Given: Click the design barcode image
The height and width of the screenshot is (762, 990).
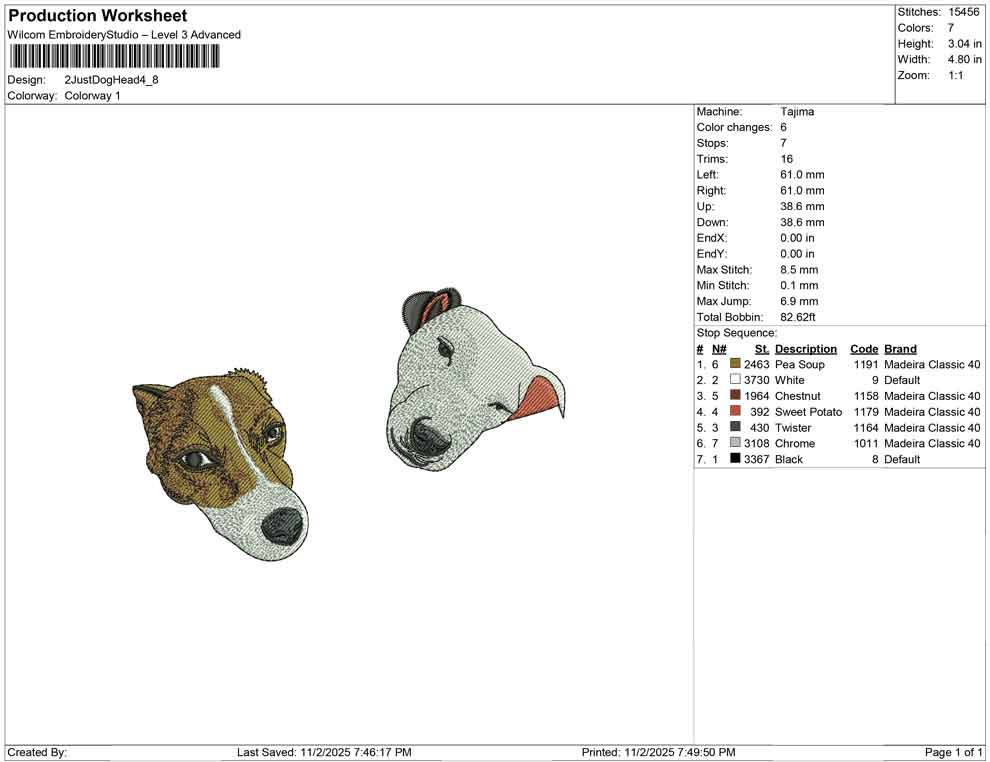Looking at the screenshot, I should [x=114, y=57].
